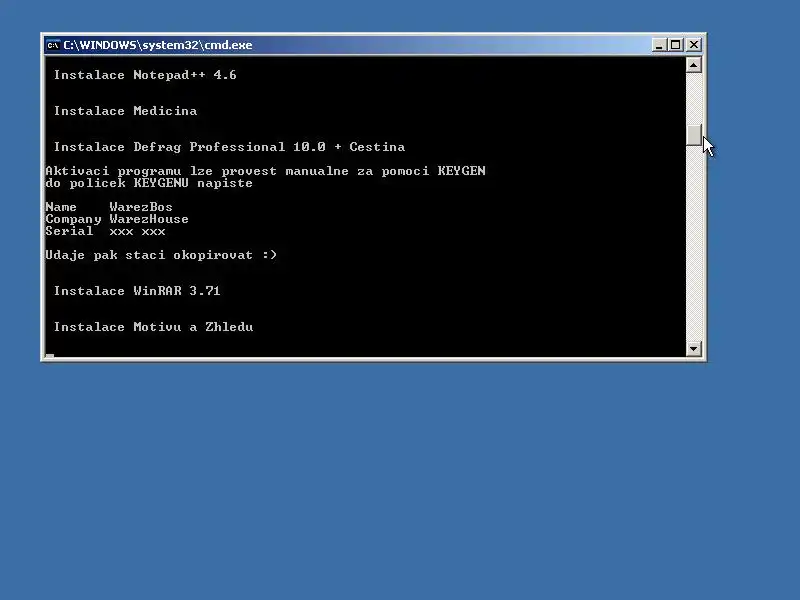Click the line starting 'Aktivaci programu lze'
This screenshot has height=600, width=800.
265,171
